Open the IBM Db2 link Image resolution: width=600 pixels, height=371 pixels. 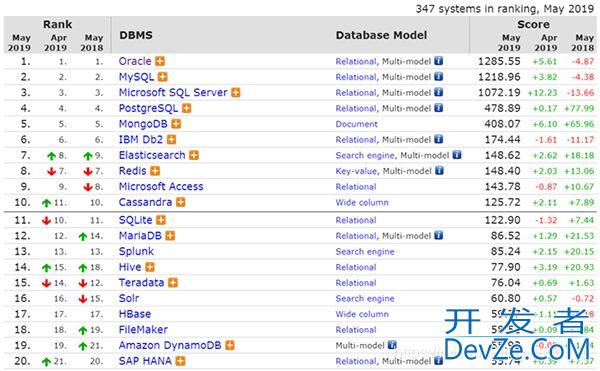141,140
